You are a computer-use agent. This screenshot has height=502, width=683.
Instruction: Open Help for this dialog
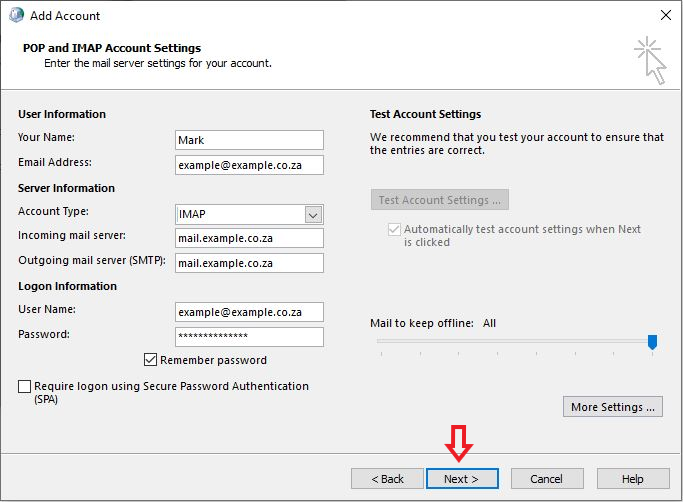(633, 478)
